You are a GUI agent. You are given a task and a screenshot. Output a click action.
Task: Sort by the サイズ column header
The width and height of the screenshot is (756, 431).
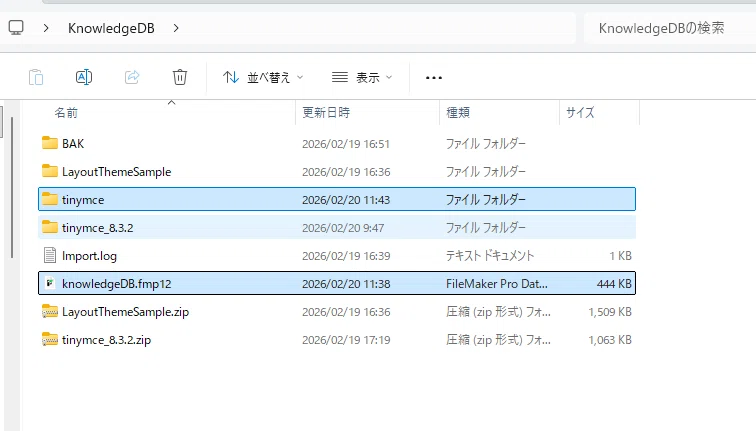(580, 112)
